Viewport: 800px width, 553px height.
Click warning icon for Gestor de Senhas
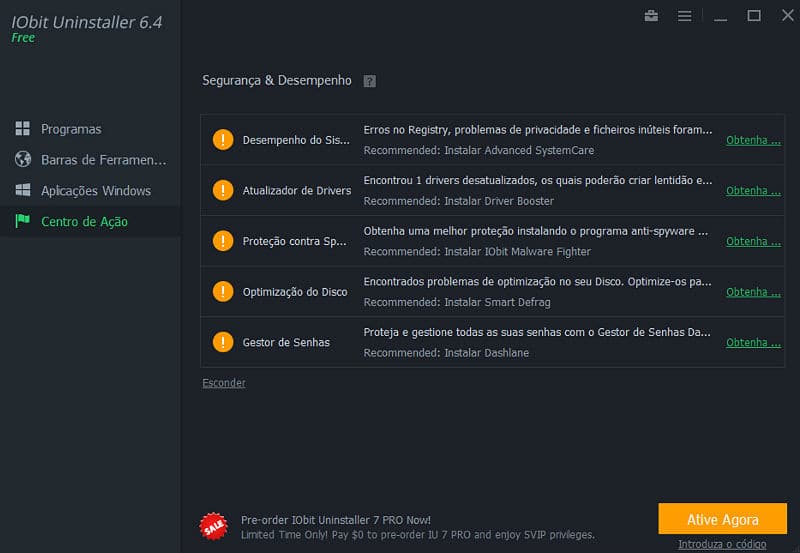[x=223, y=342]
